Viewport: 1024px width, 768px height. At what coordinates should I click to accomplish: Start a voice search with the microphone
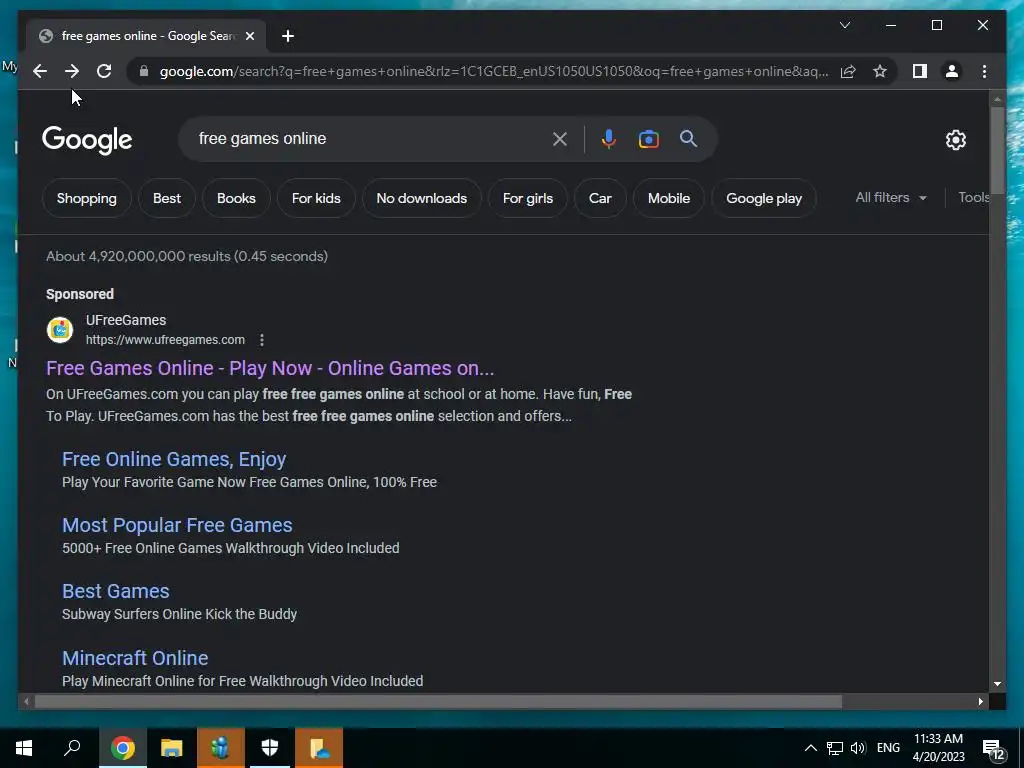[x=609, y=138]
